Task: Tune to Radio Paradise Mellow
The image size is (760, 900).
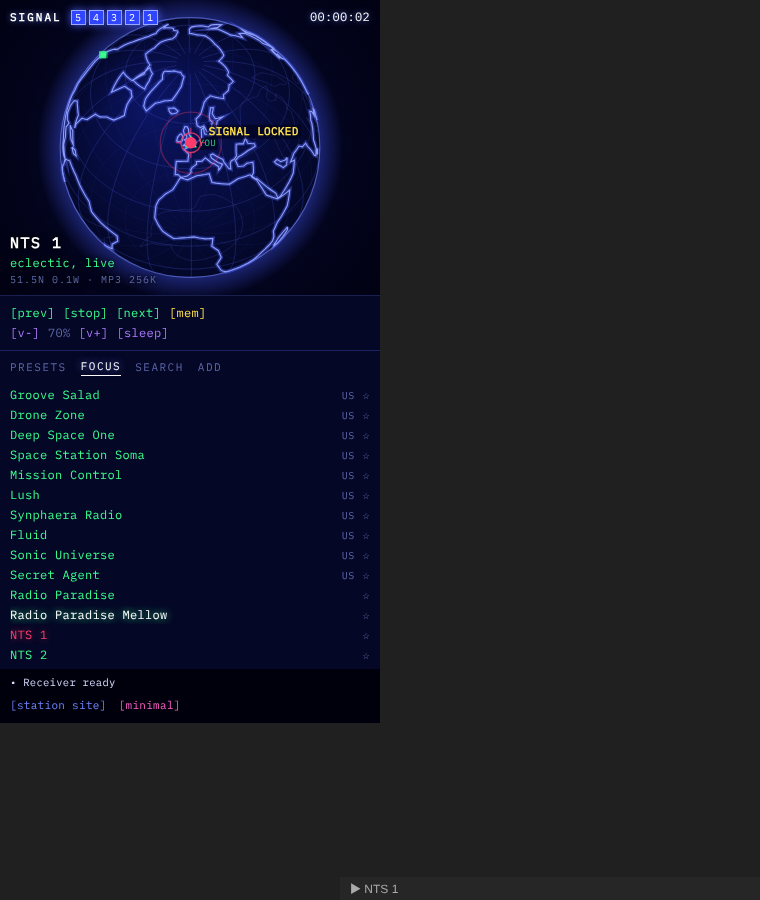Action: tap(88, 615)
